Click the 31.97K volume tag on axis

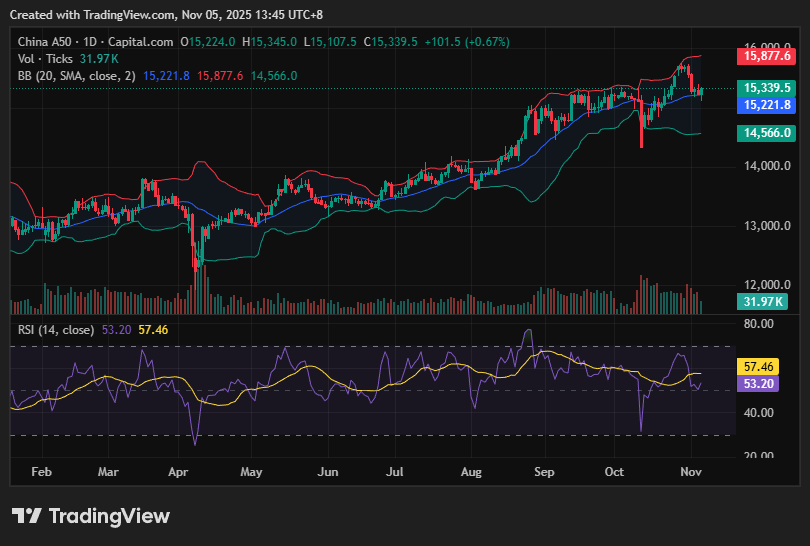tap(765, 302)
